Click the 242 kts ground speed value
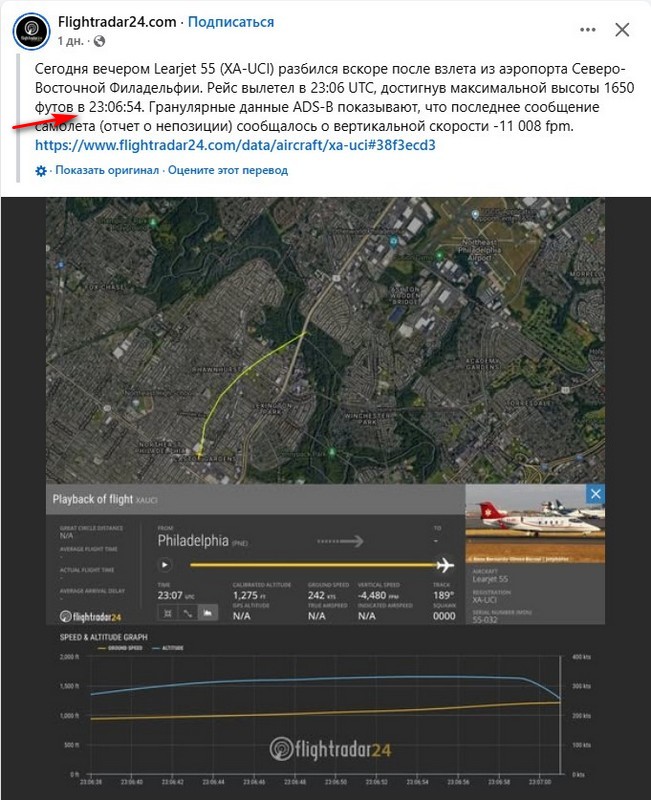651x800 pixels. click(322, 595)
